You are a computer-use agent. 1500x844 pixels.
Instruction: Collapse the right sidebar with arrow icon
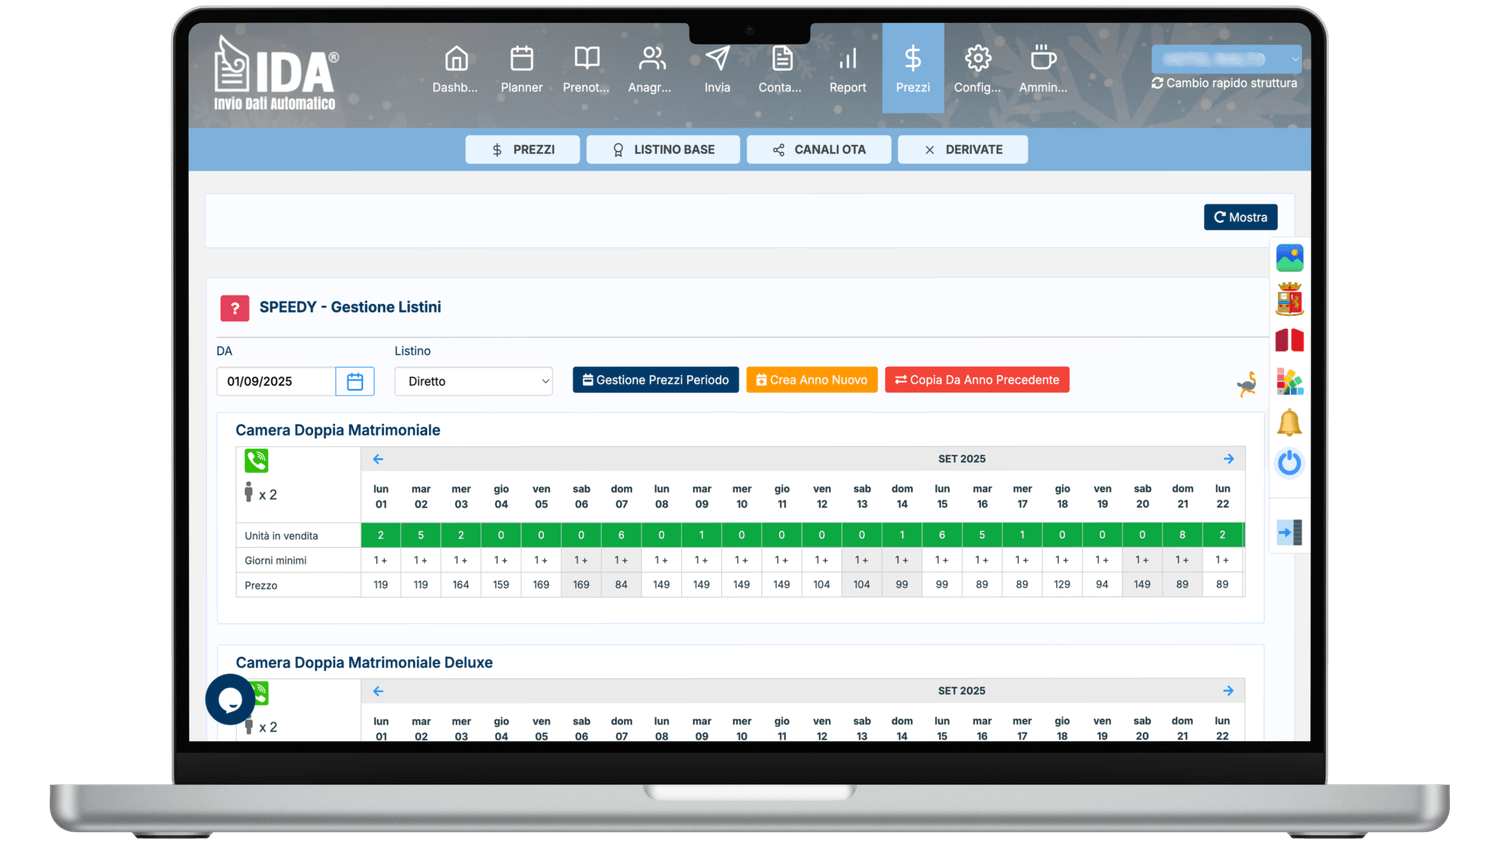1289,532
